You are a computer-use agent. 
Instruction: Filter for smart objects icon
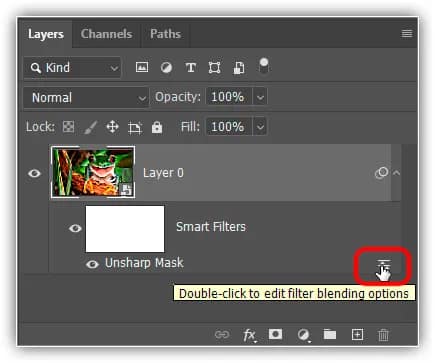pyautogui.click(x=239, y=68)
